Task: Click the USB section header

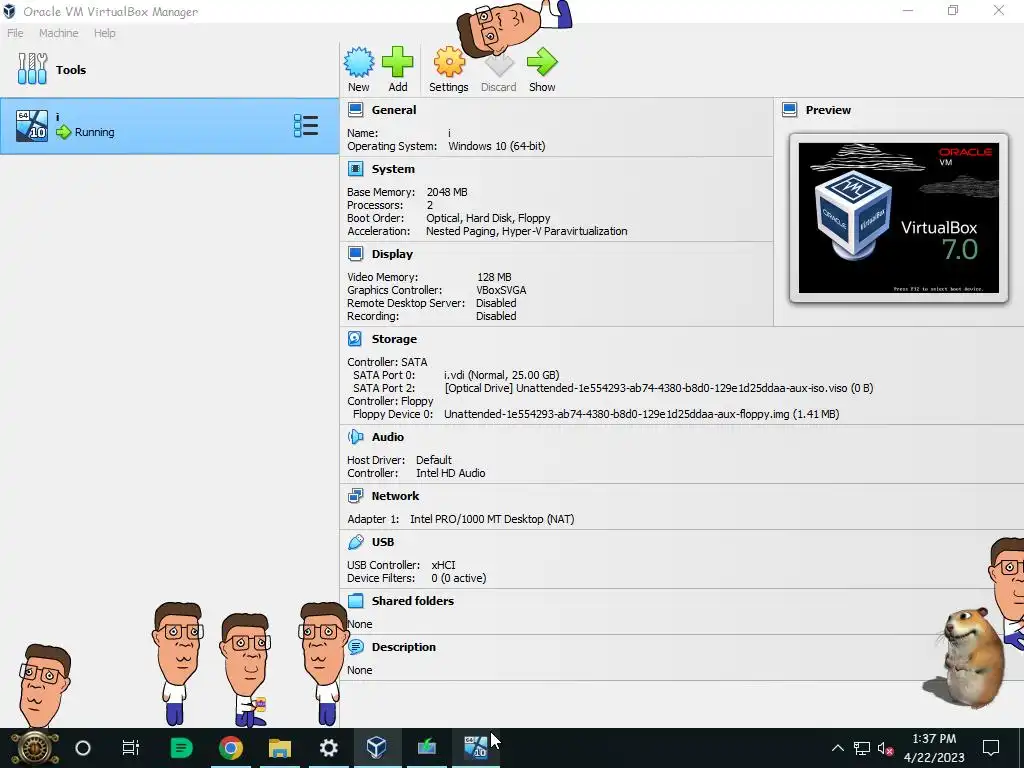Action: point(383,542)
